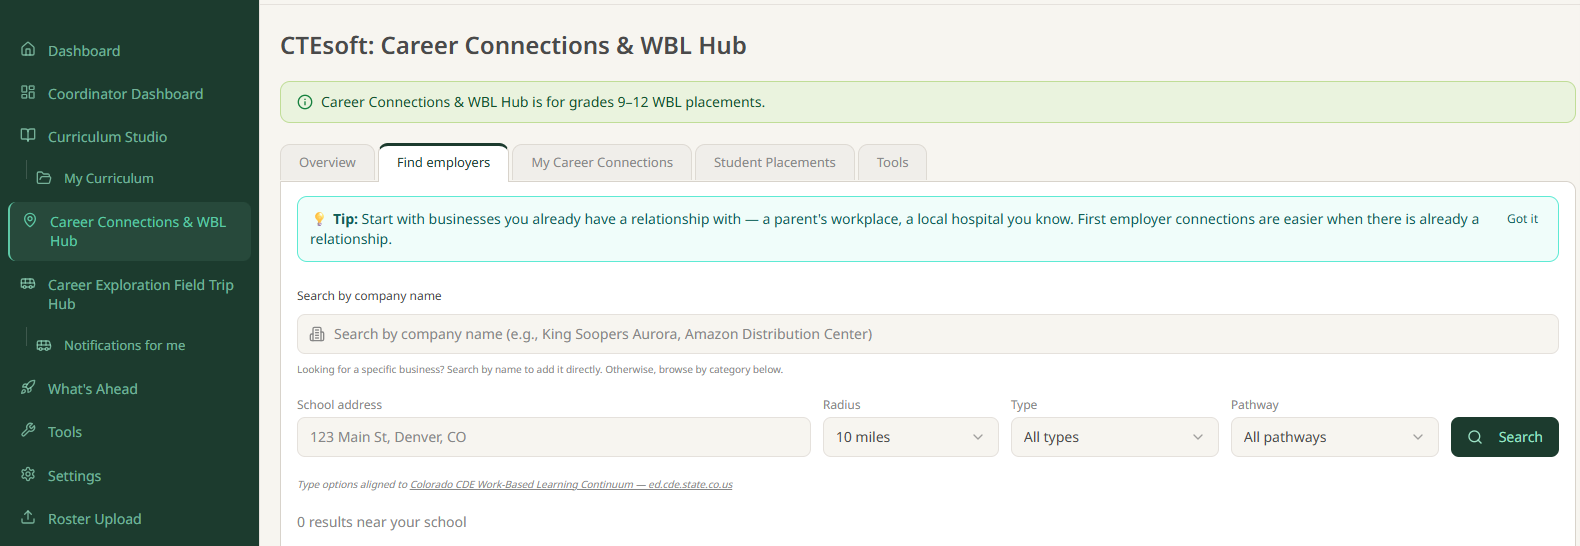Image resolution: width=1580 pixels, height=546 pixels.
Task: Expand the All pathways dropdown
Action: 1334,437
